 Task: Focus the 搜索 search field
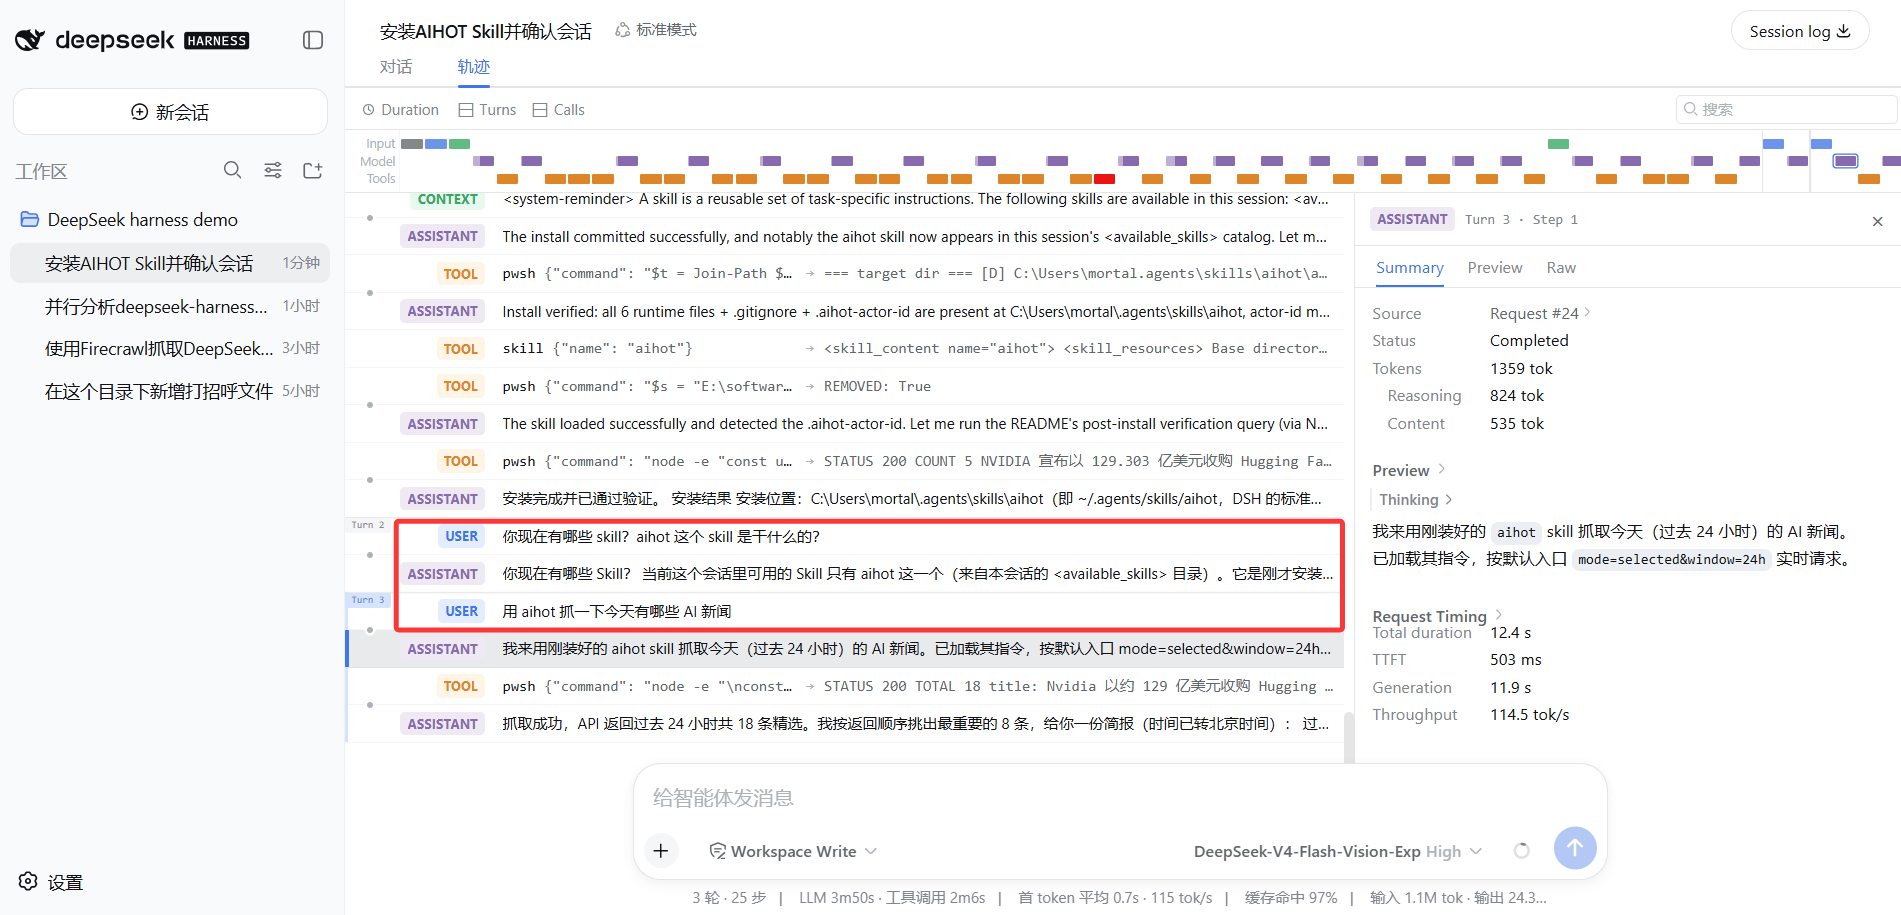click(x=1786, y=109)
